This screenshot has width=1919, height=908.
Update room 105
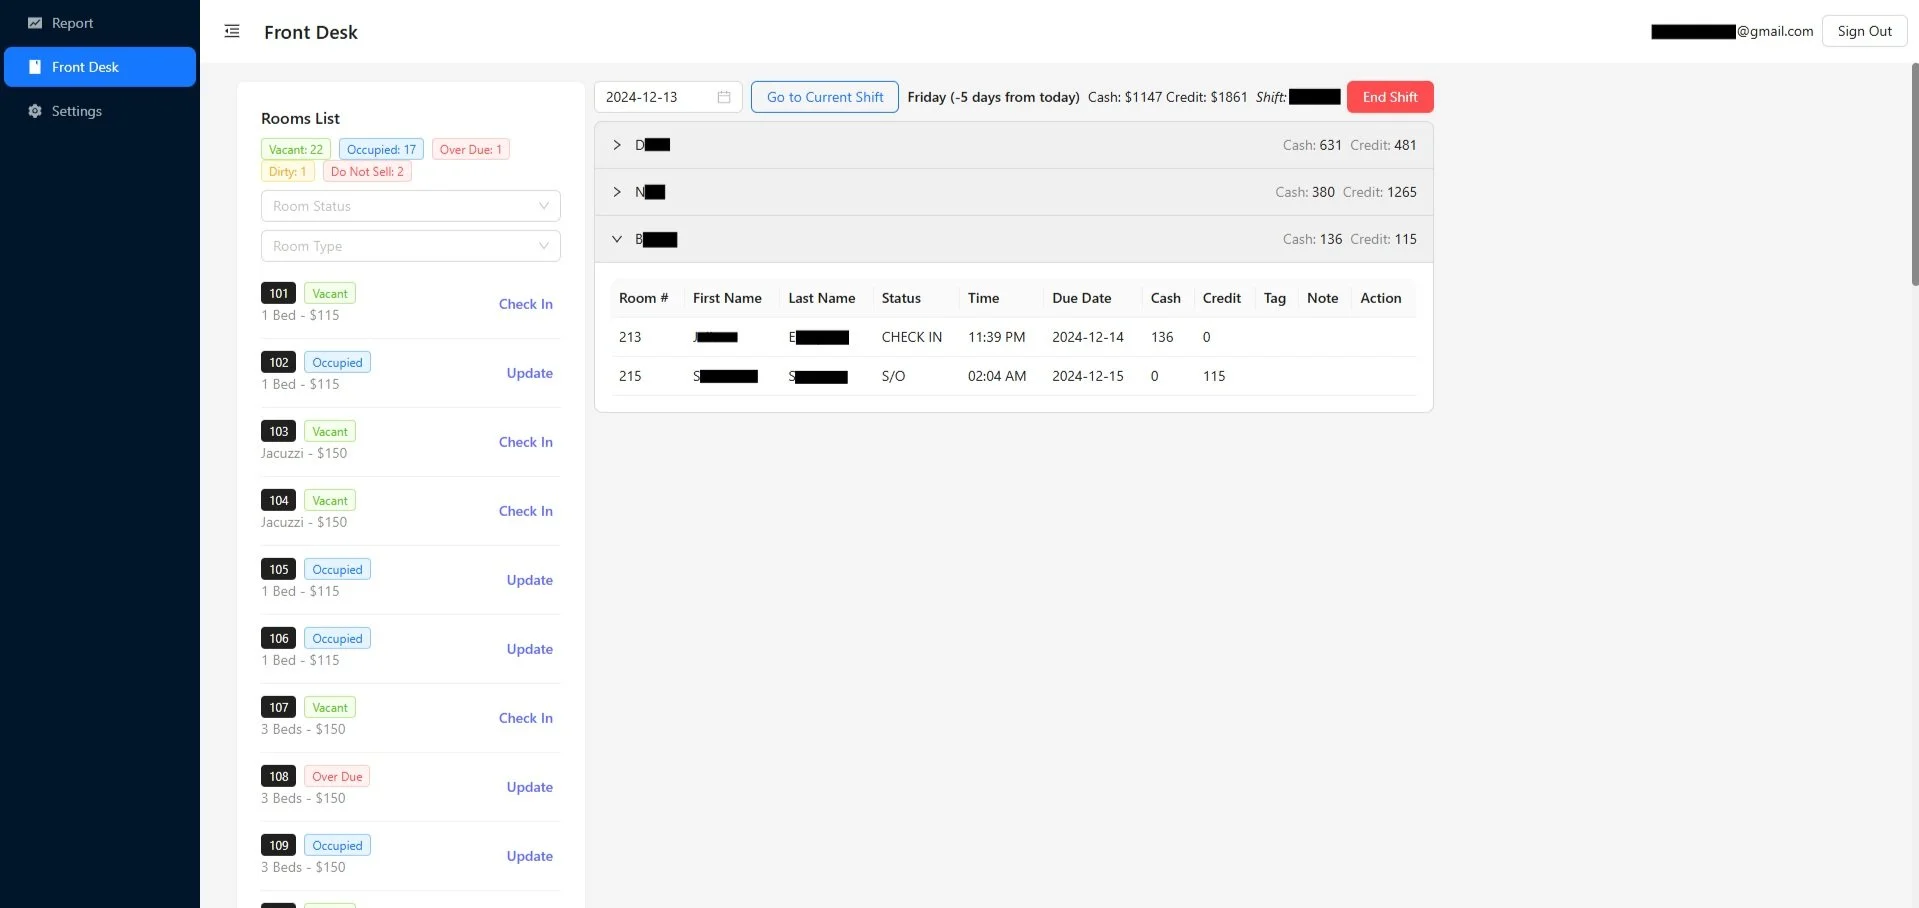(x=530, y=580)
